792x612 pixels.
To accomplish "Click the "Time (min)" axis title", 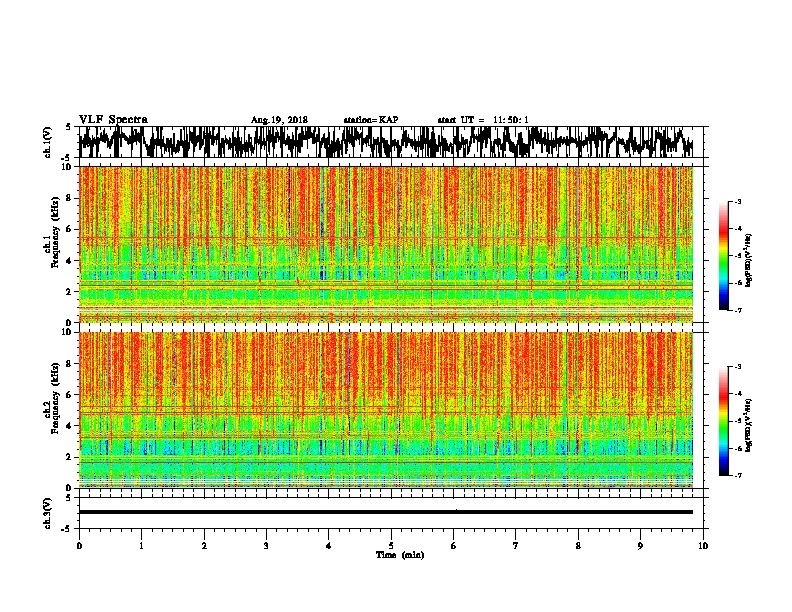I will click(400, 555).
